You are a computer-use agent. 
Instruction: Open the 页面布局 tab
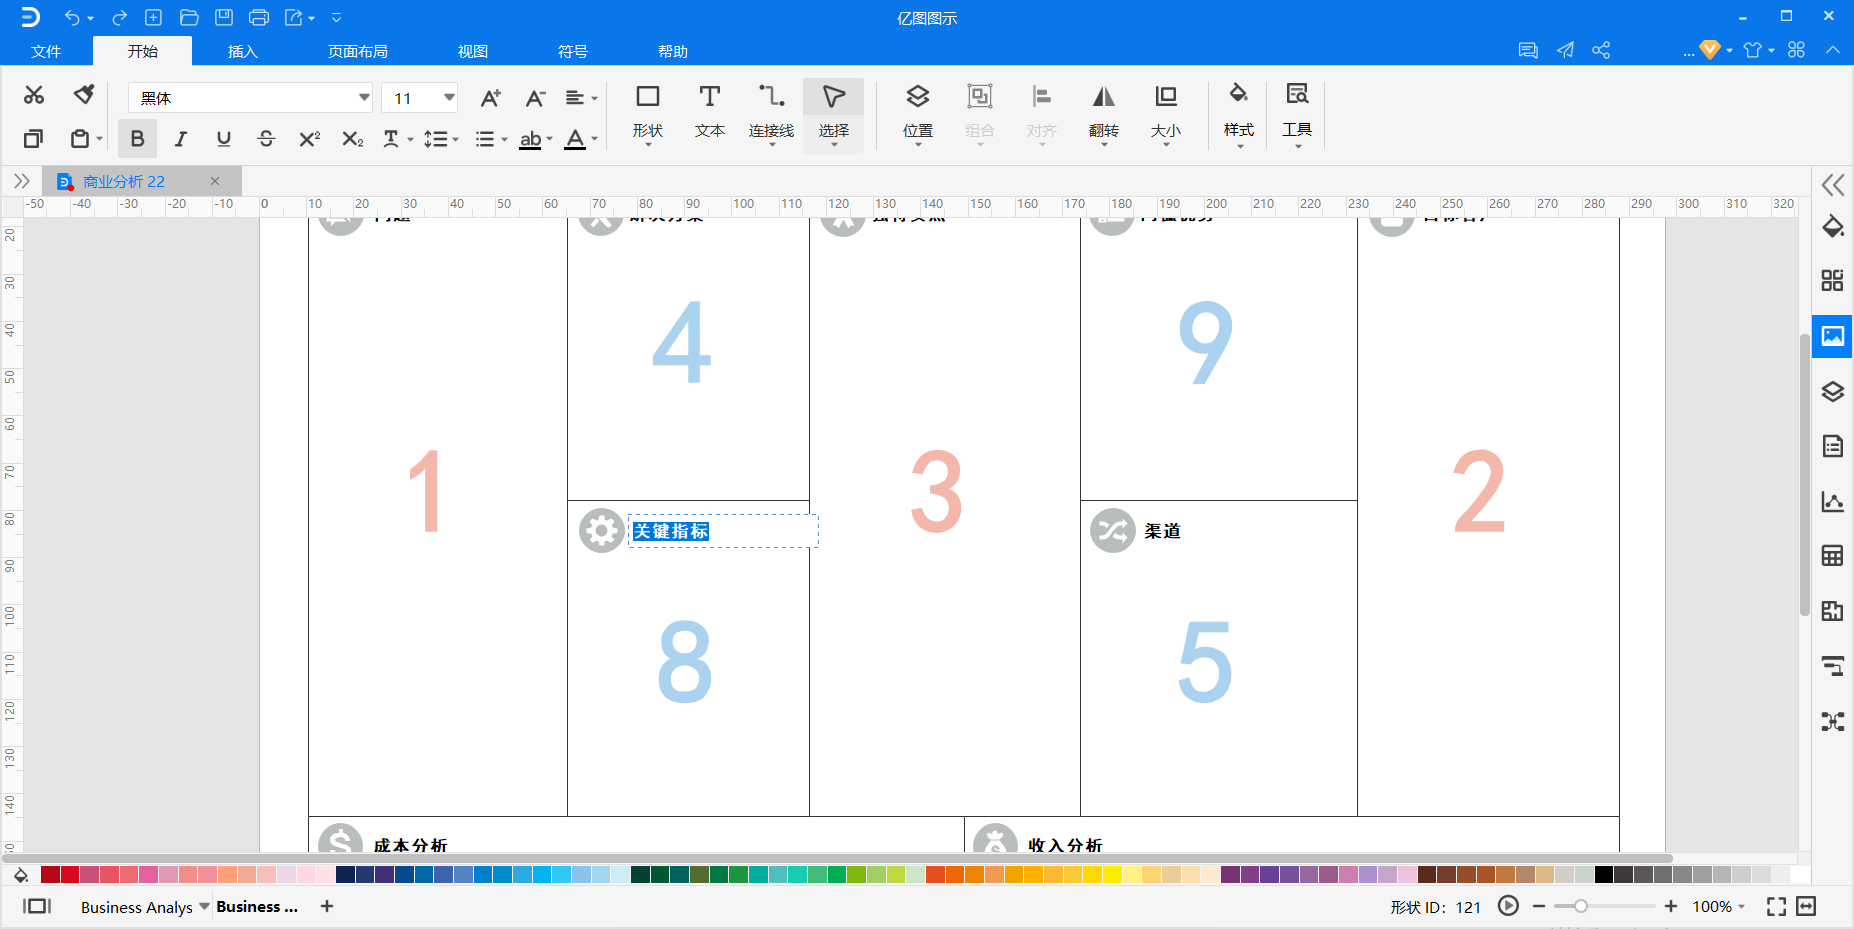click(x=358, y=51)
